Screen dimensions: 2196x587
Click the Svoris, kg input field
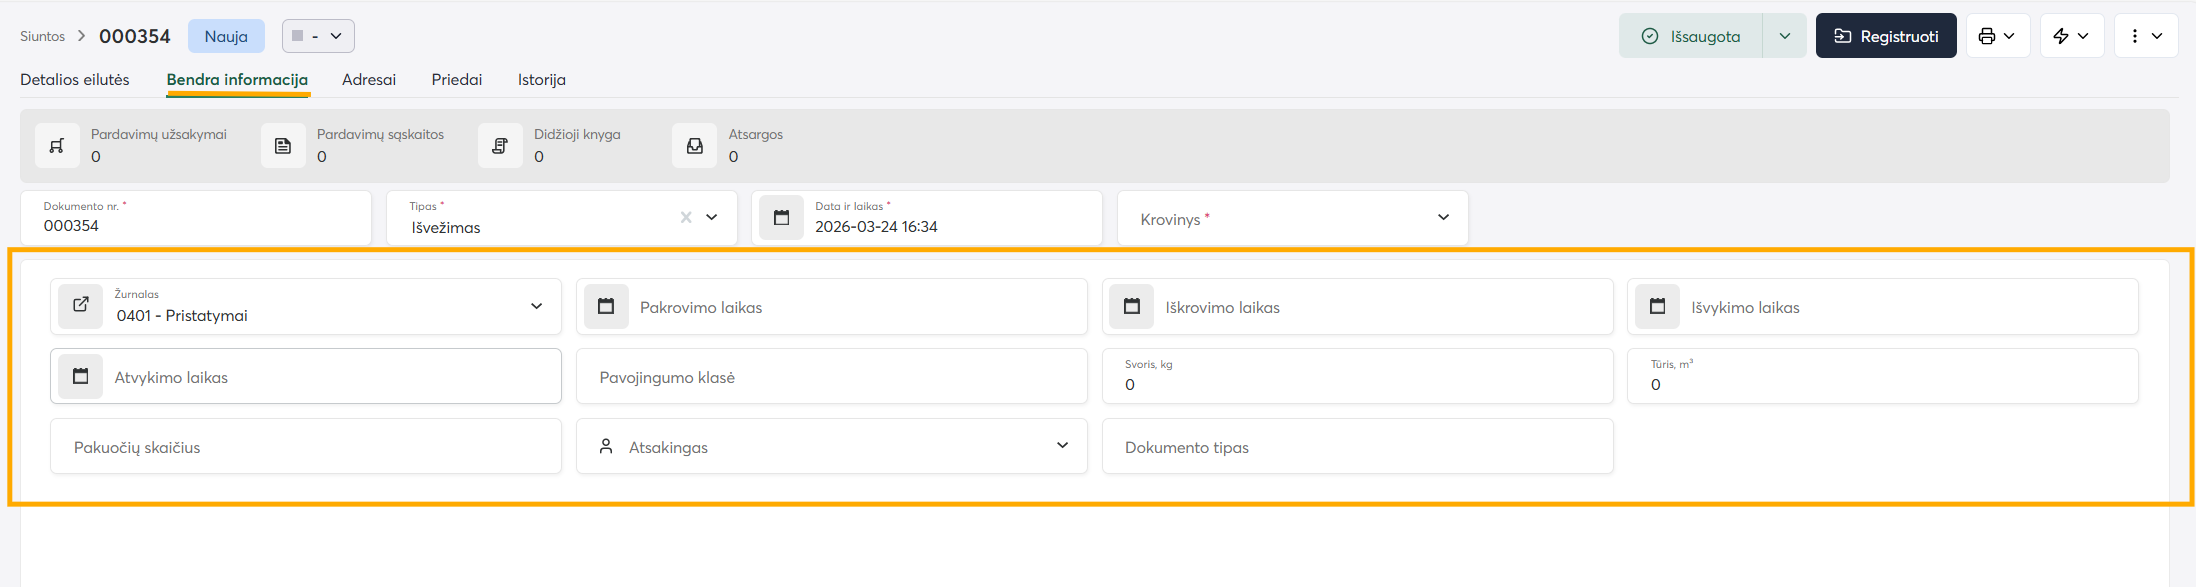pyautogui.click(x=1356, y=384)
